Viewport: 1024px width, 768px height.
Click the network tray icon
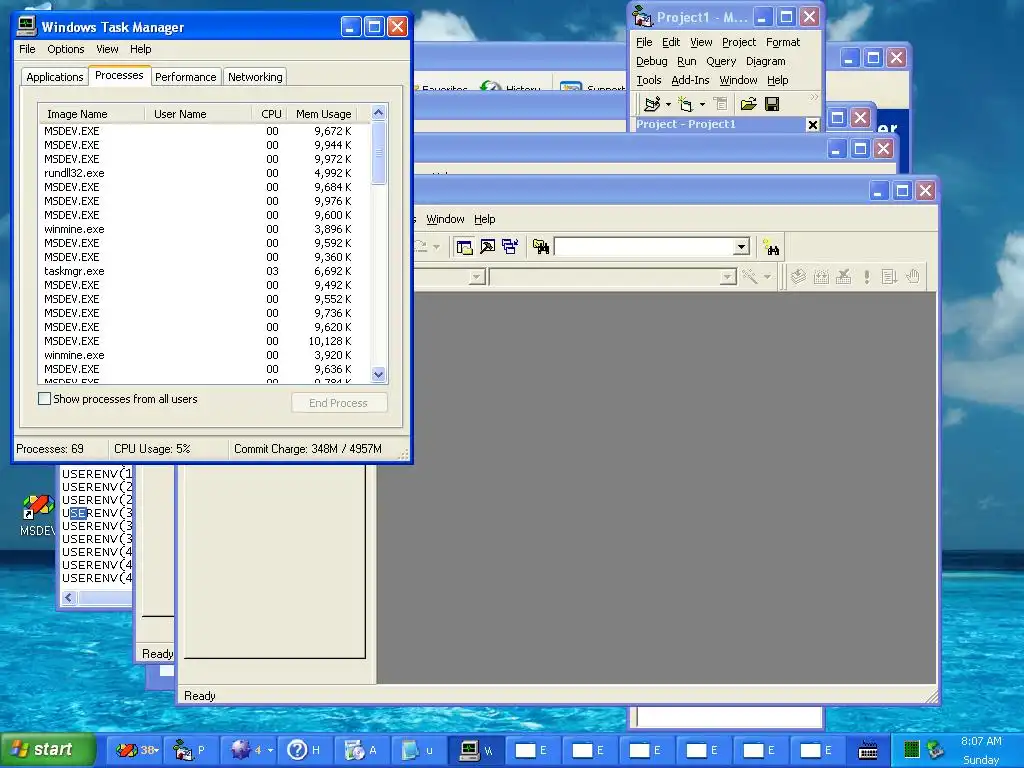(935, 749)
